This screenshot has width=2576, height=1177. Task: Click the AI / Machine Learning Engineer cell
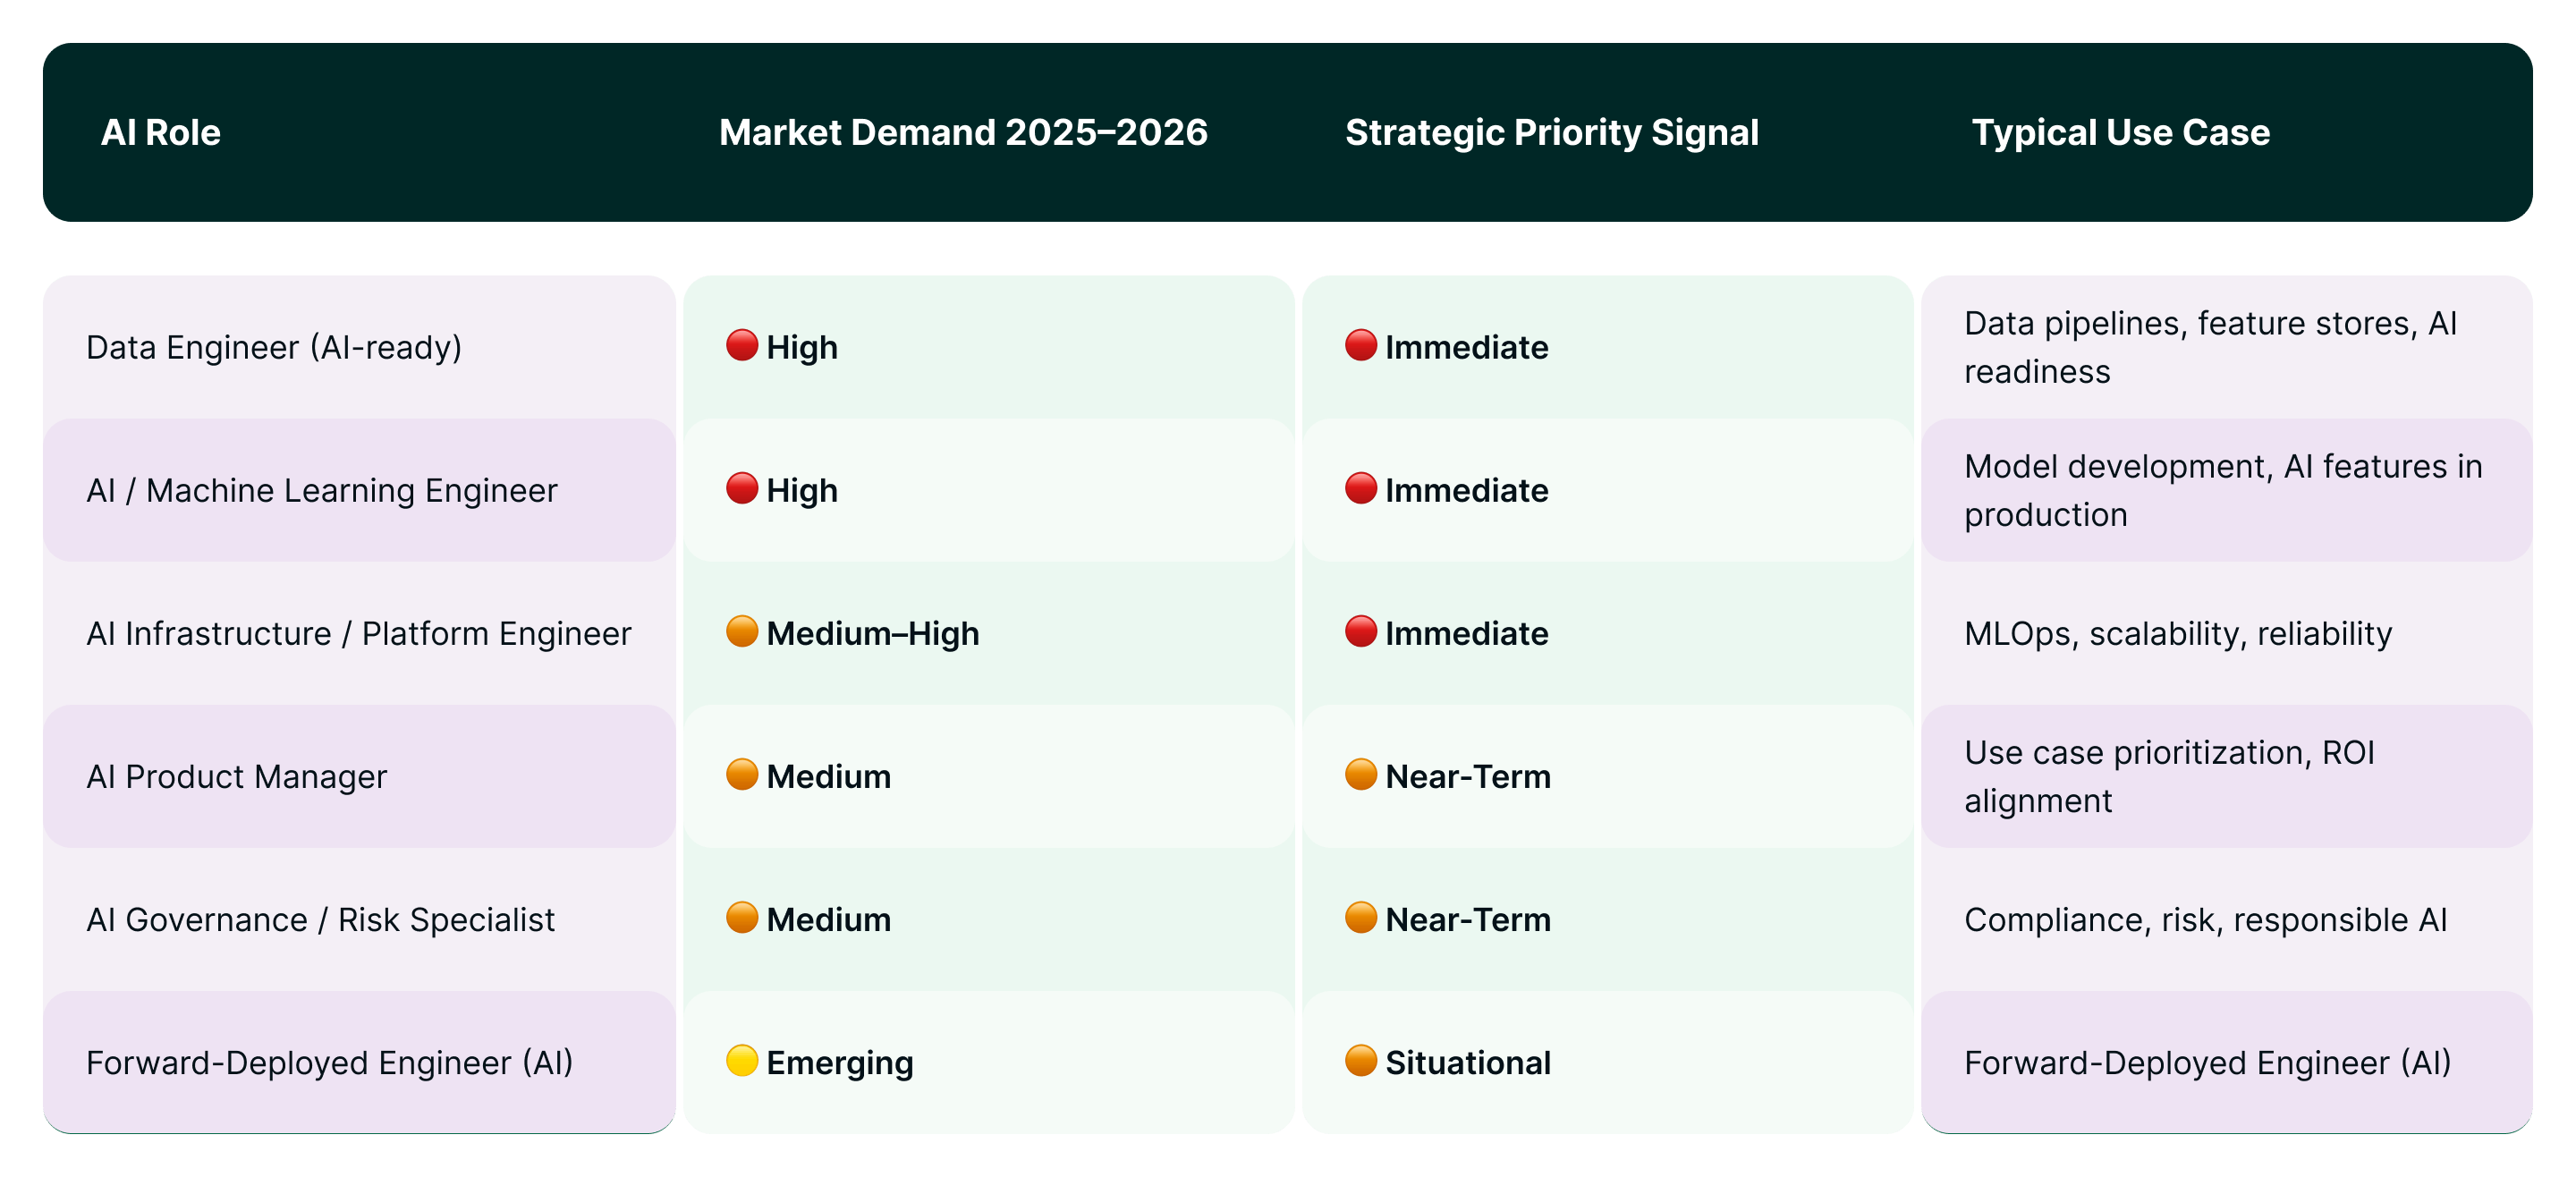coord(321,491)
